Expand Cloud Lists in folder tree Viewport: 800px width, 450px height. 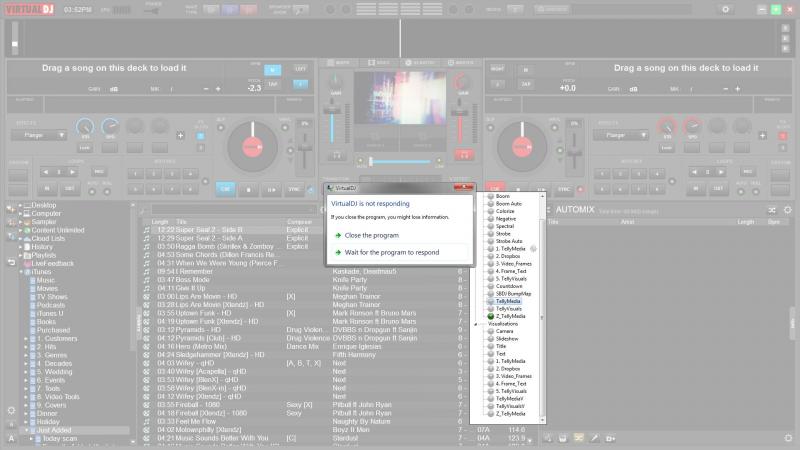[20, 238]
